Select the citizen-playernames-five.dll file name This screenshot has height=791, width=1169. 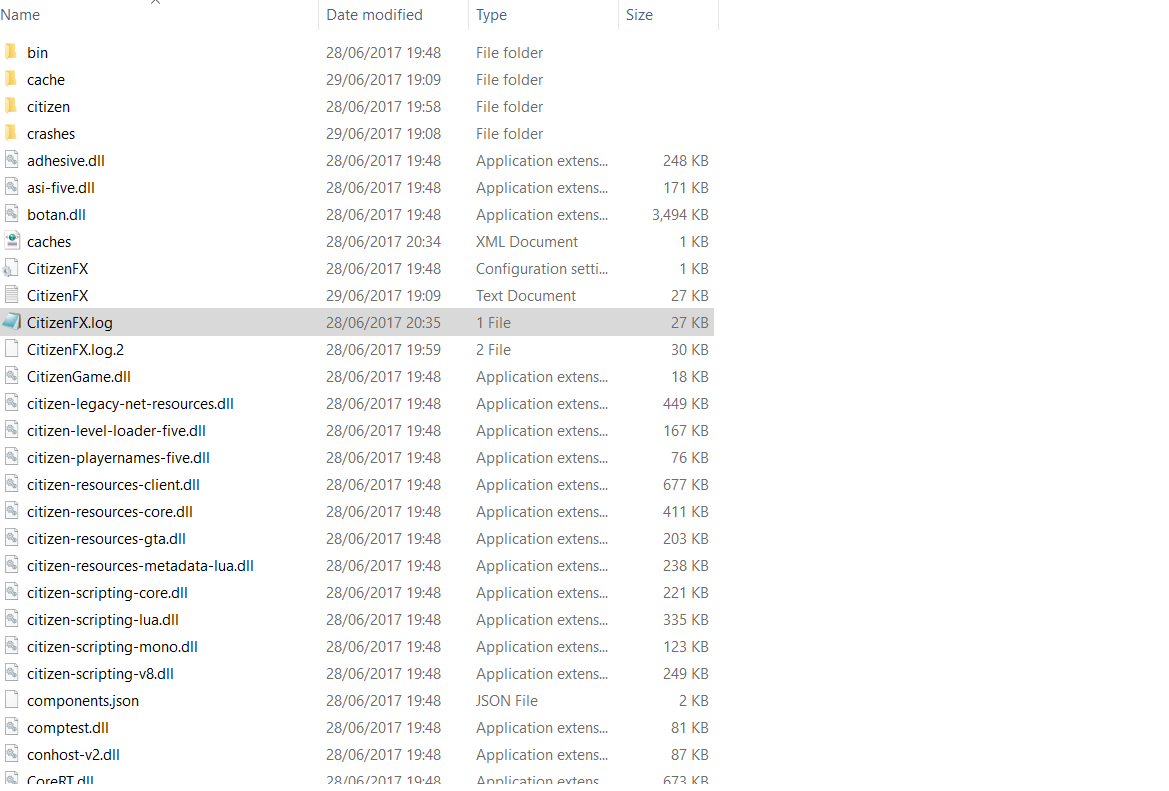point(118,457)
